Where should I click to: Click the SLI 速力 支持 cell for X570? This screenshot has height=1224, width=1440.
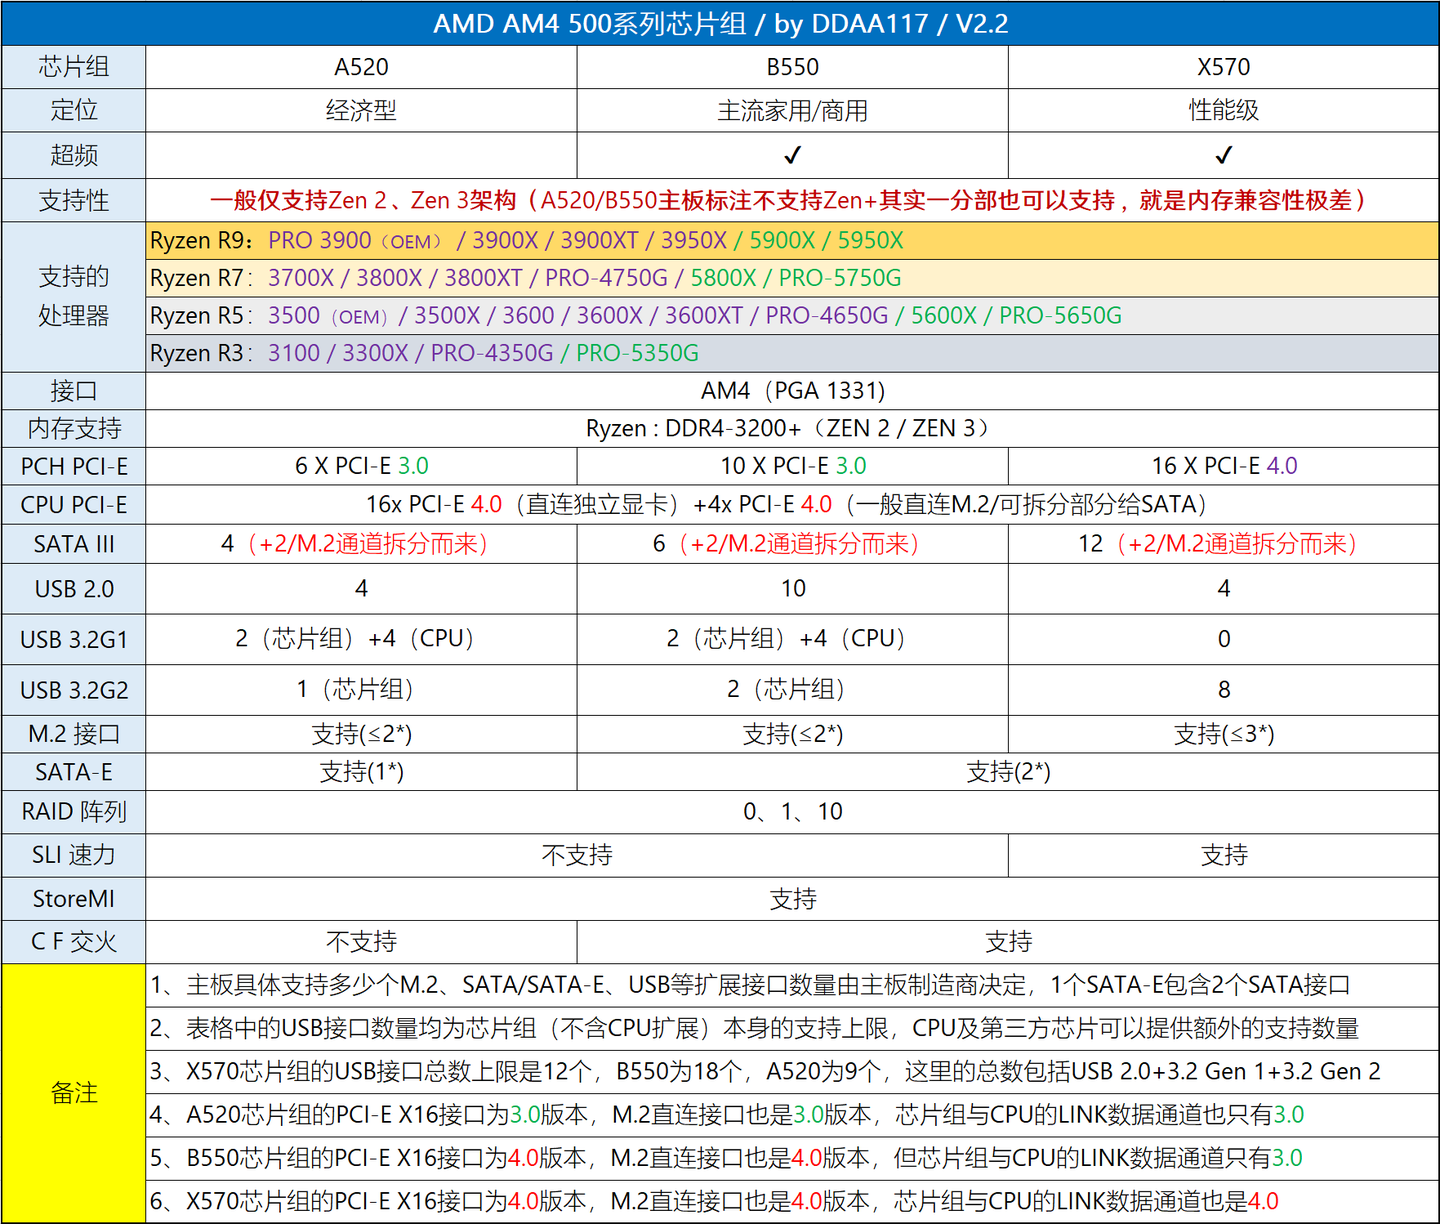1223,856
